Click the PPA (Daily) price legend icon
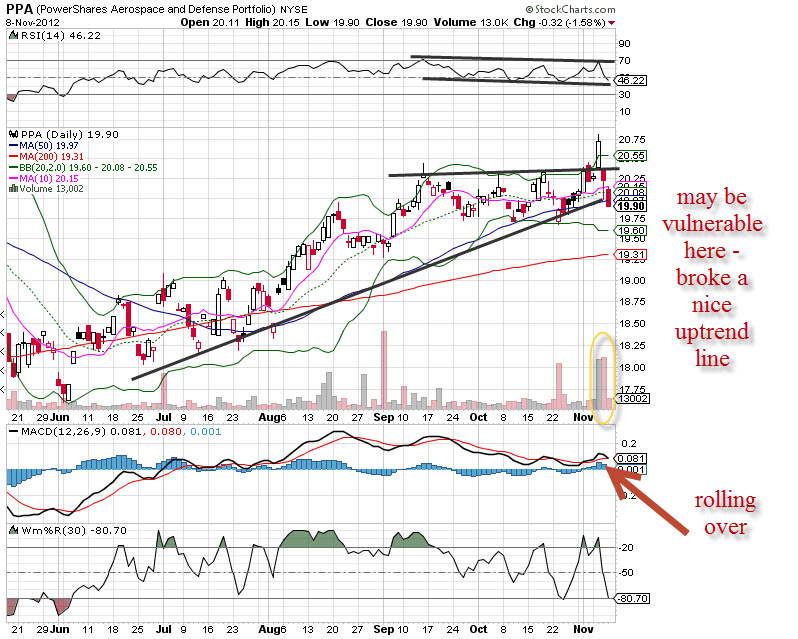This screenshot has width=798, height=639. (x=12, y=134)
